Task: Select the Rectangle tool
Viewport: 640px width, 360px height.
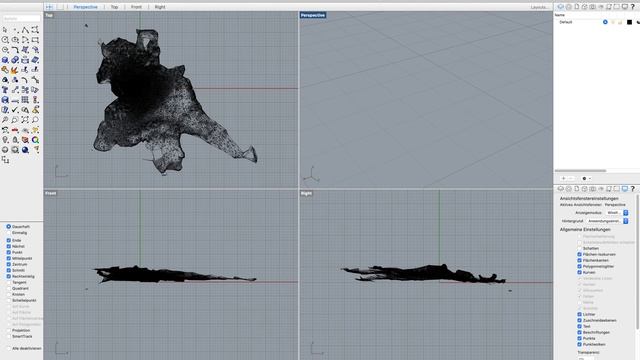Action: coord(36,40)
